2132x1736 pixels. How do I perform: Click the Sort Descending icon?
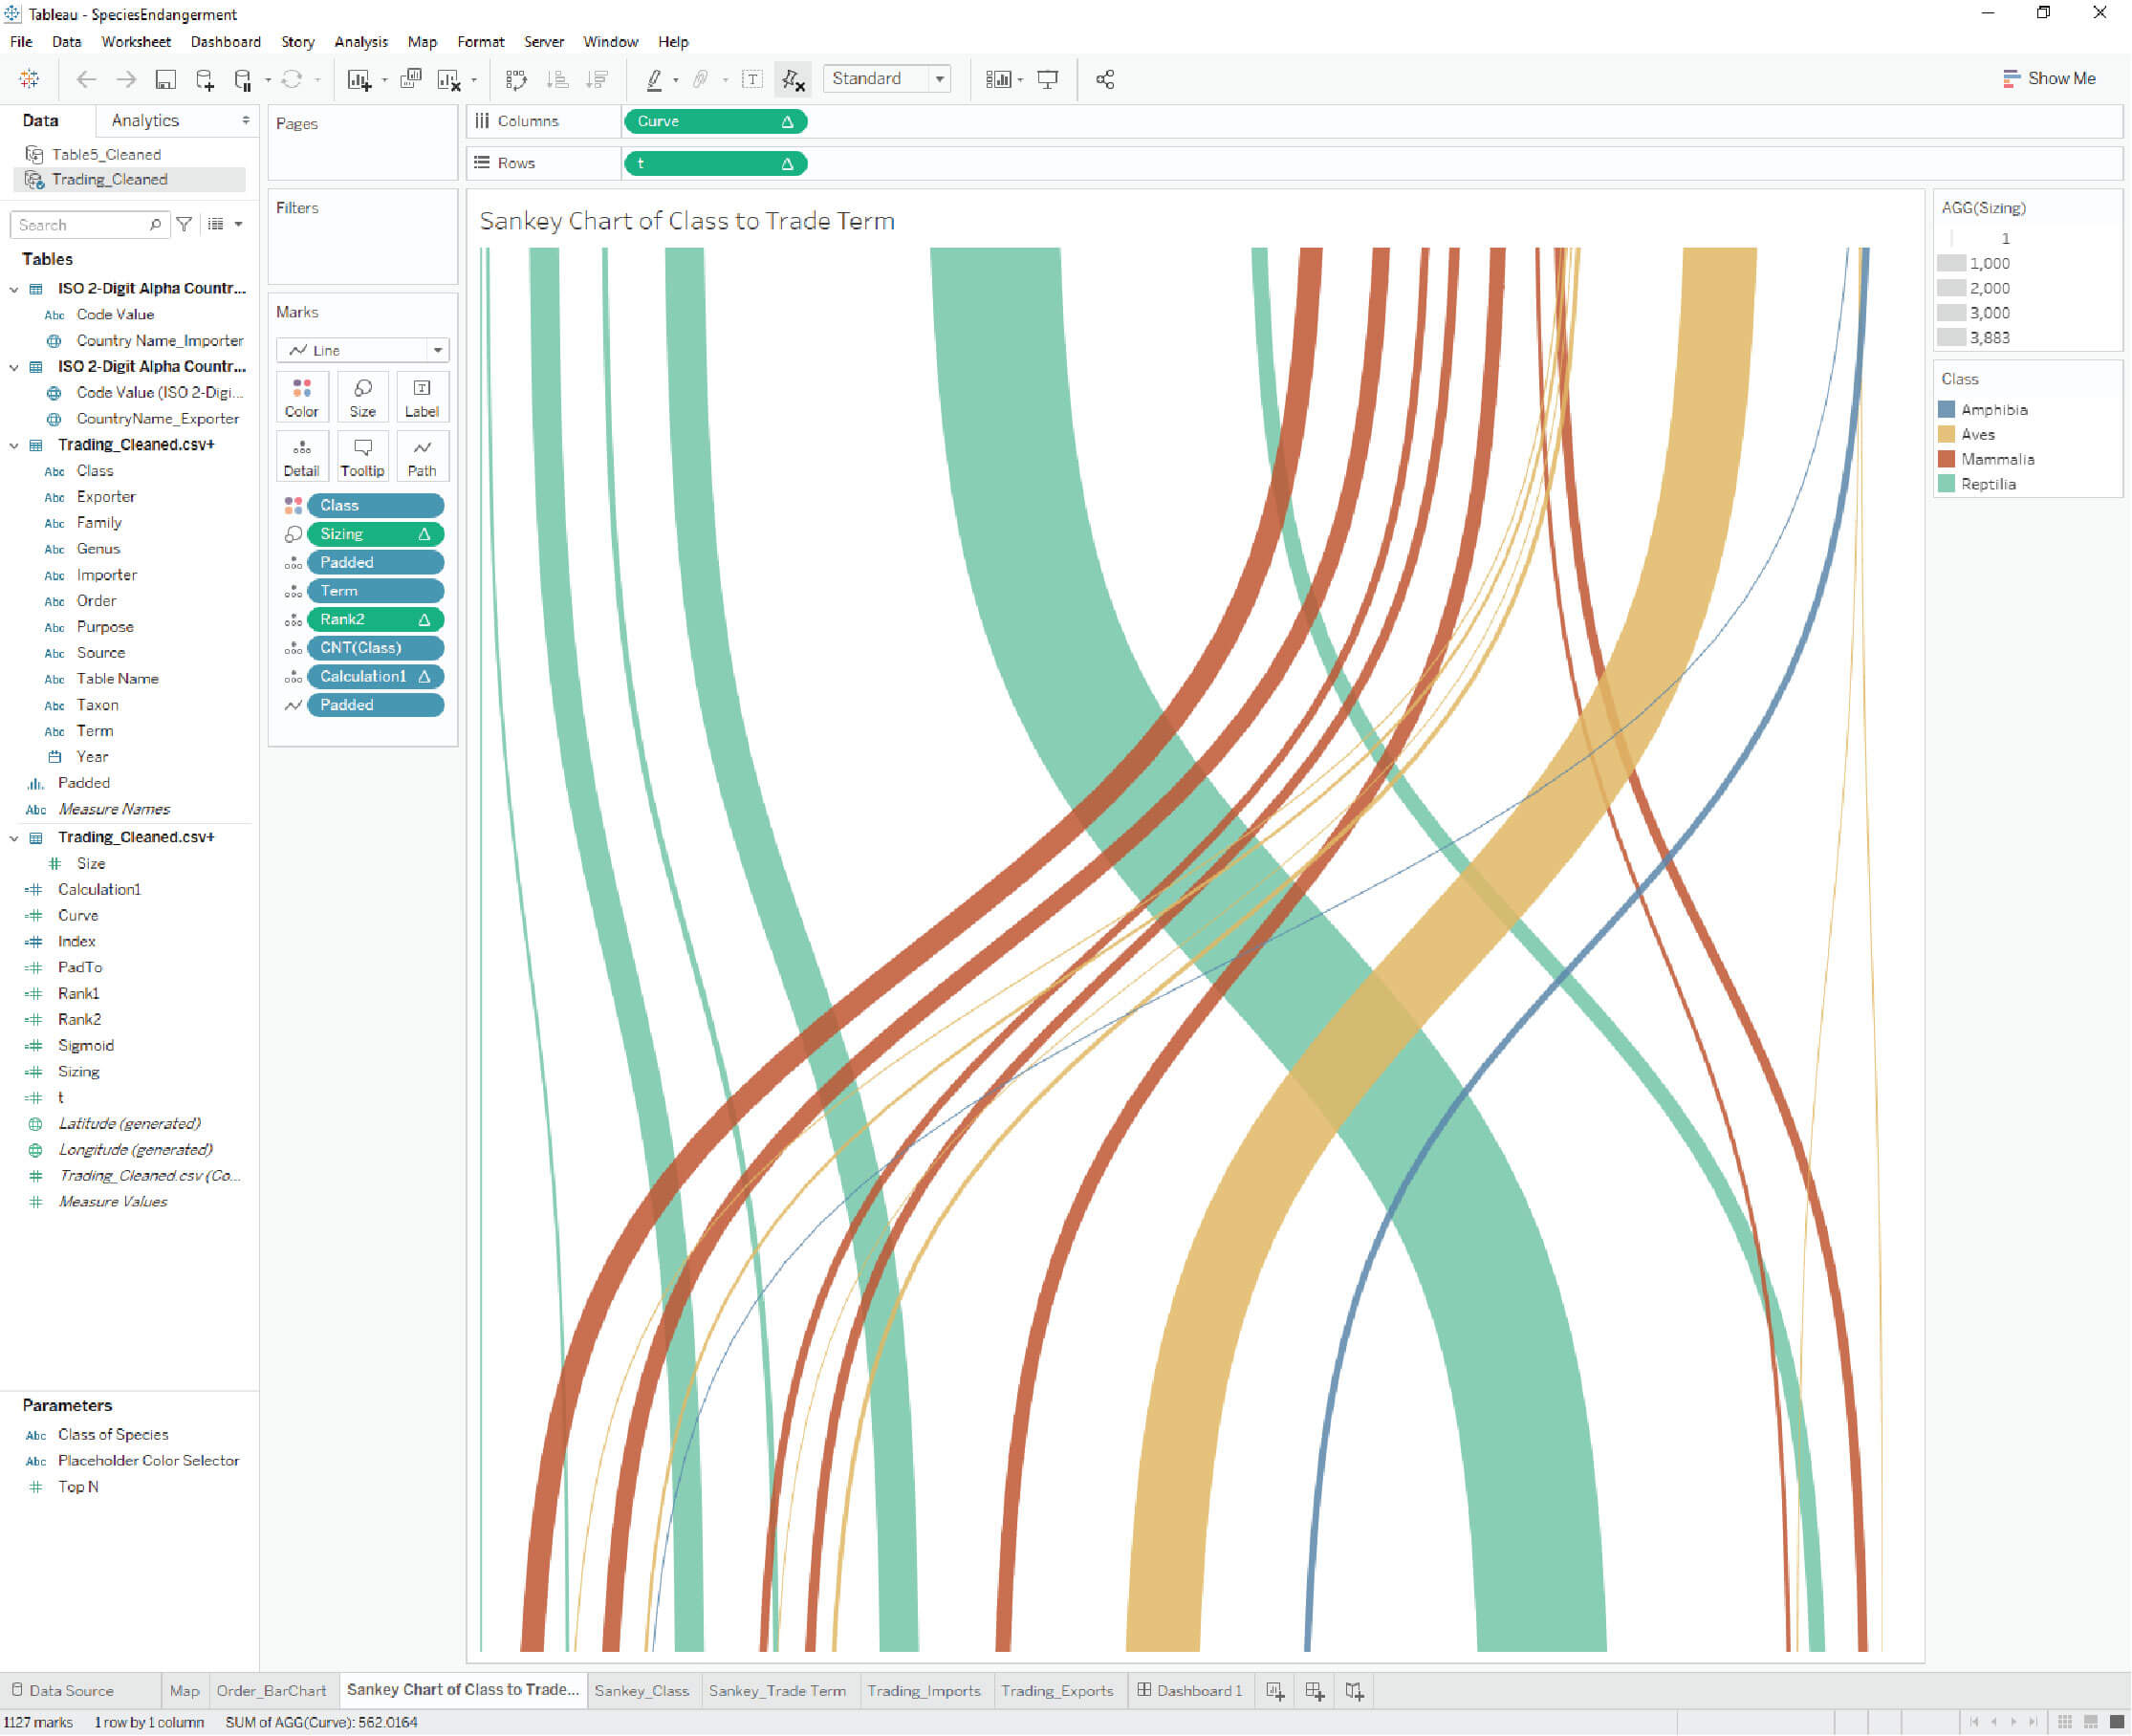(x=597, y=79)
